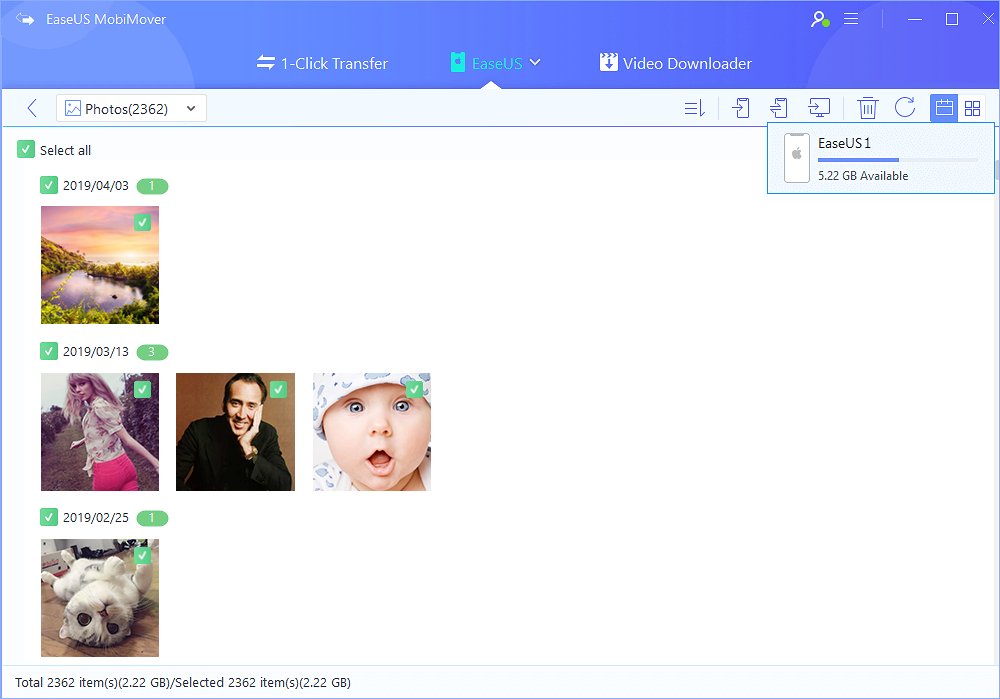Open the blonde woman in field thumbnail
This screenshot has height=699, width=1000.
point(100,432)
